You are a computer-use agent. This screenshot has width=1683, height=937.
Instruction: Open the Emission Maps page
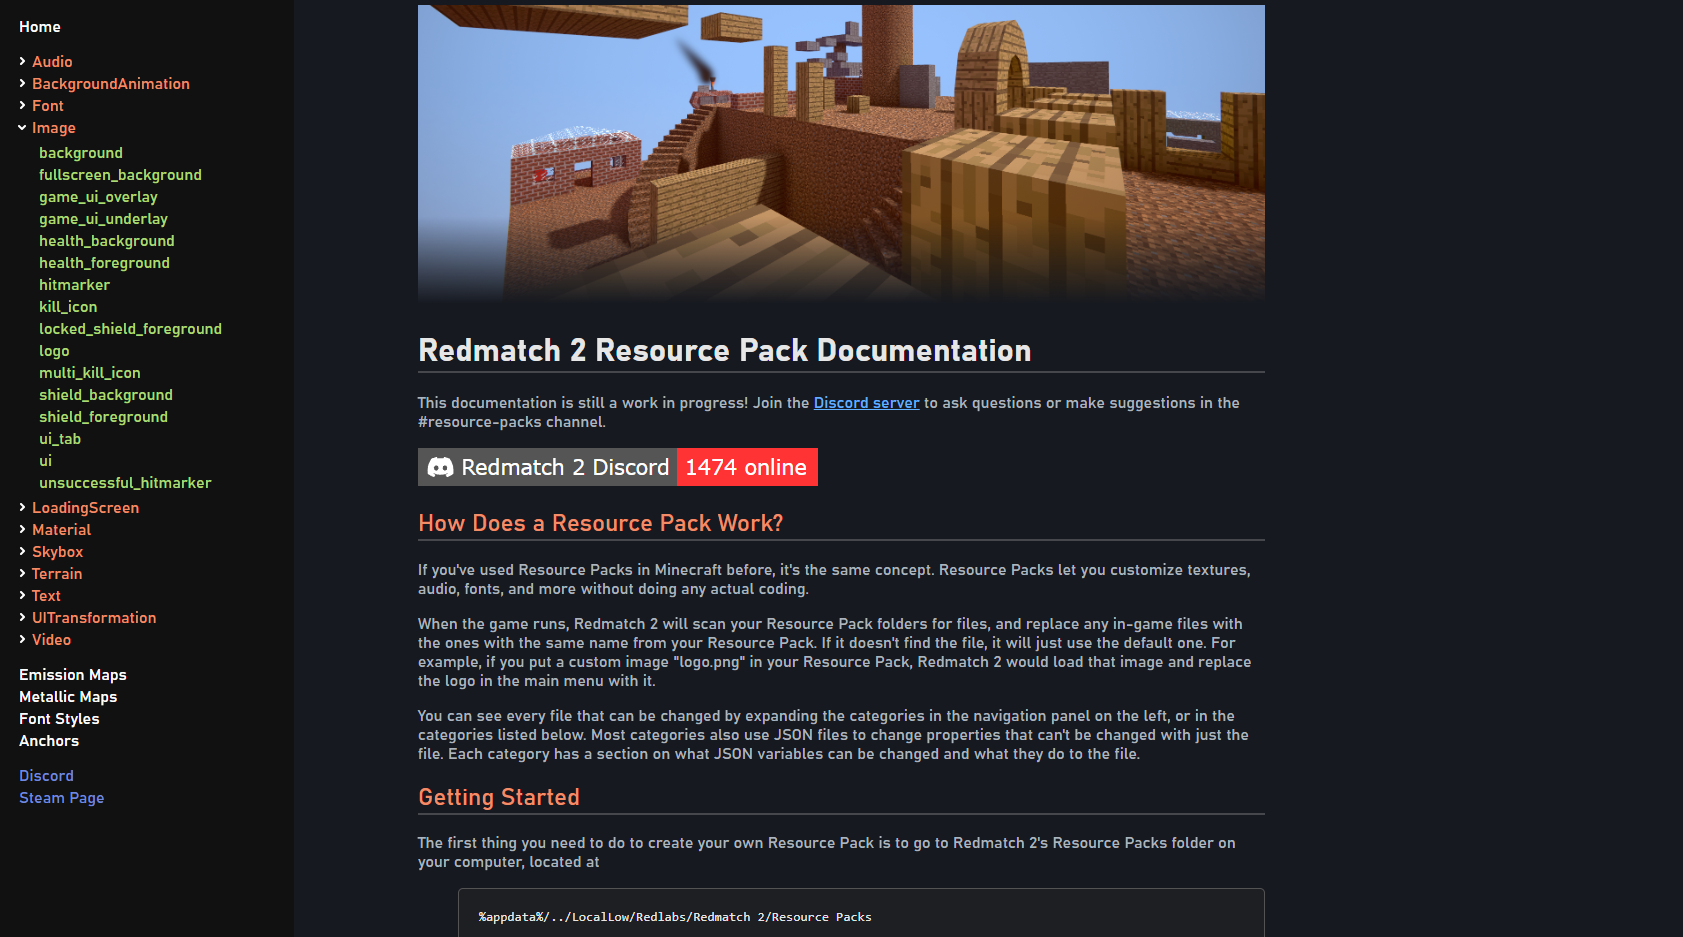point(73,675)
